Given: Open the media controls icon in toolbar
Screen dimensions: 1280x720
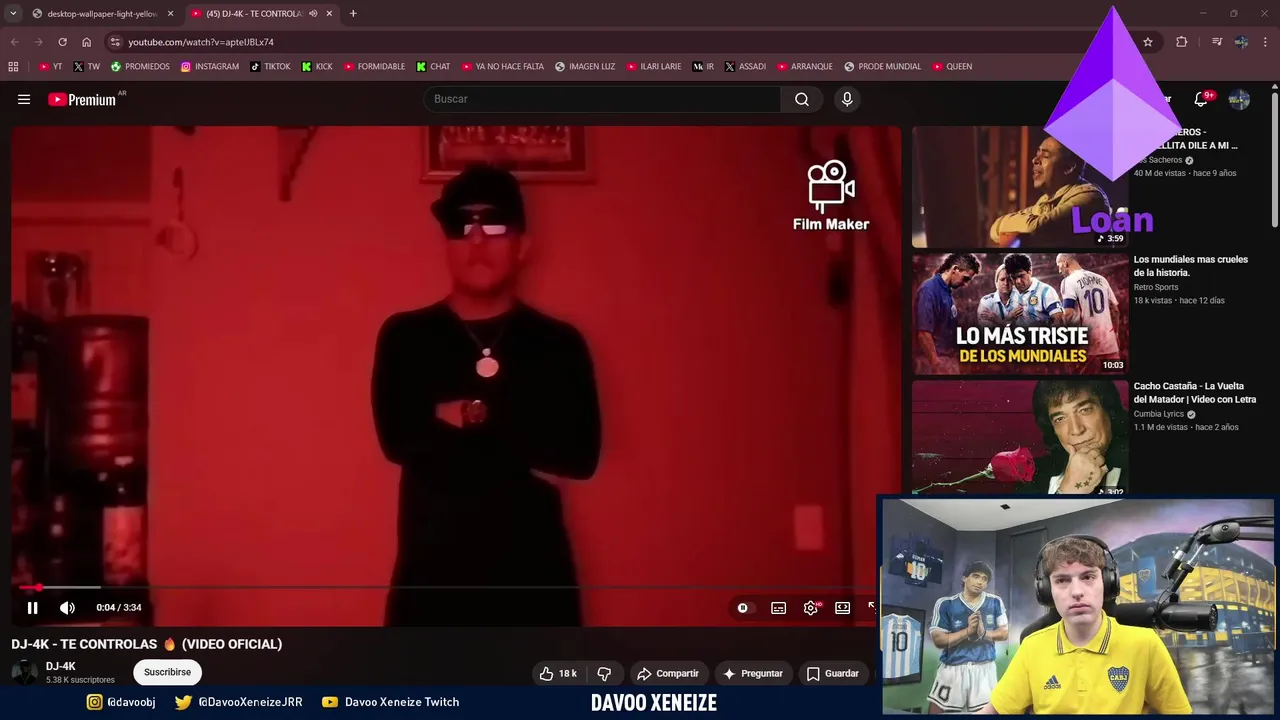Looking at the screenshot, I should tap(1217, 42).
